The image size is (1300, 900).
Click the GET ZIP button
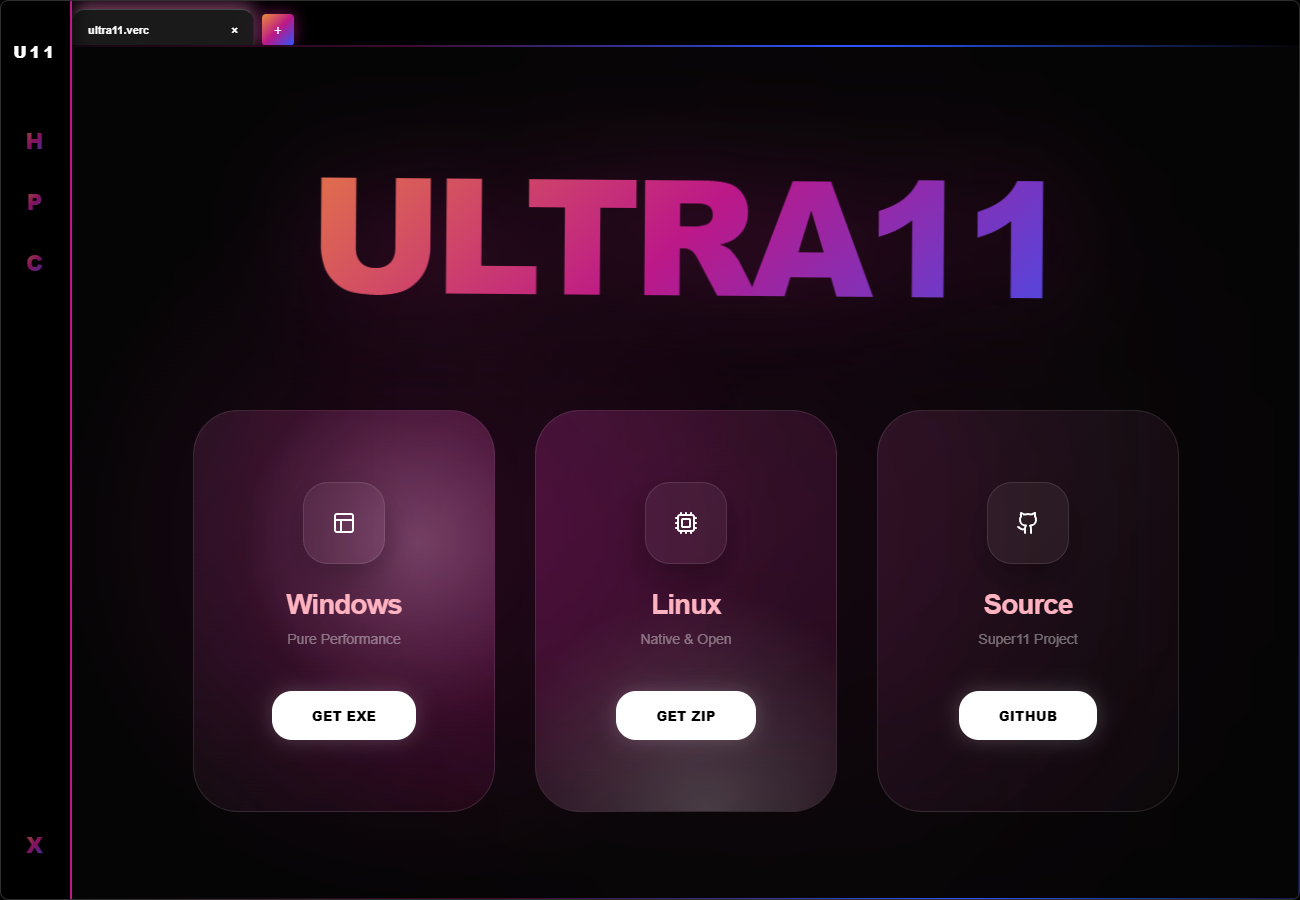(x=686, y=715)
